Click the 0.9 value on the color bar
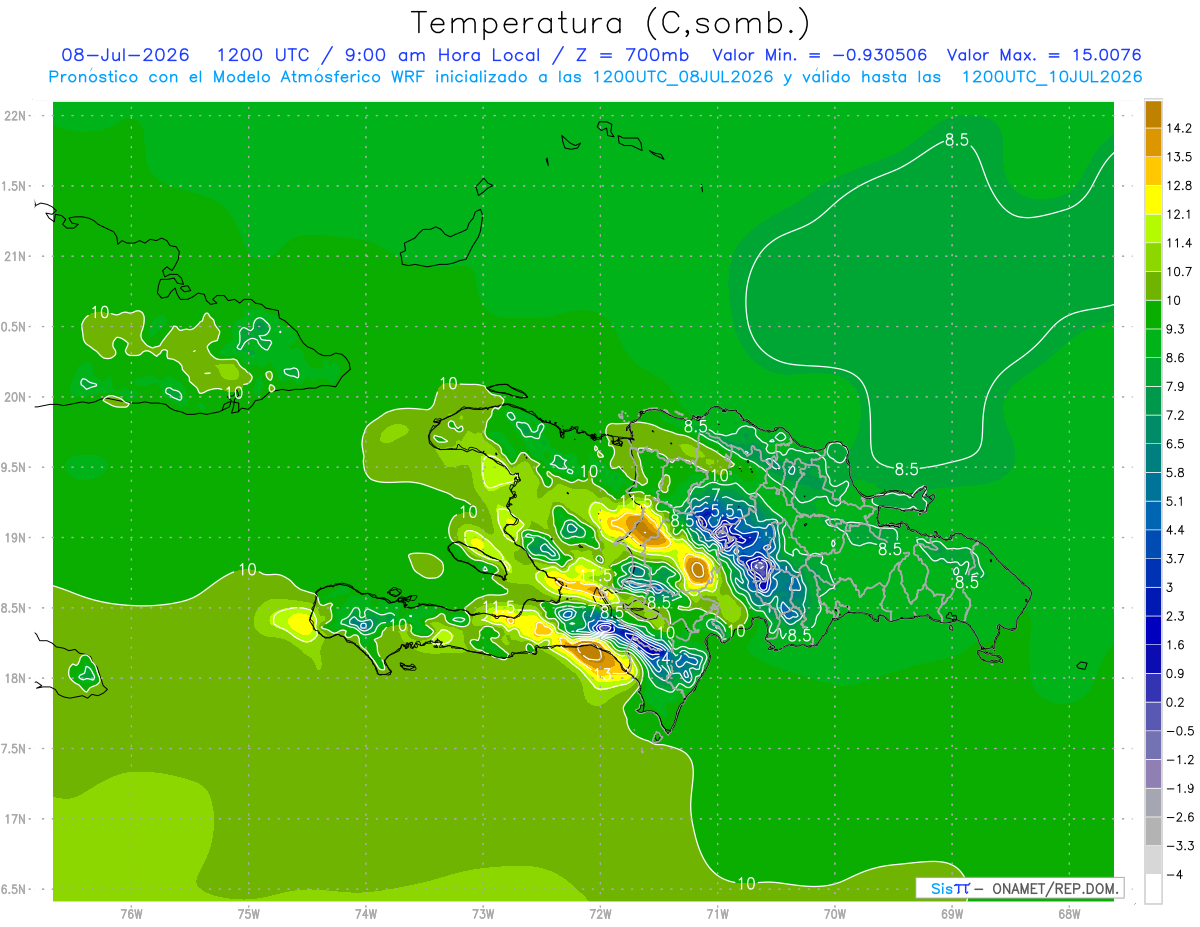Image resolution: width=1200 pixels, height=927 pixels. click(1175, 673)
